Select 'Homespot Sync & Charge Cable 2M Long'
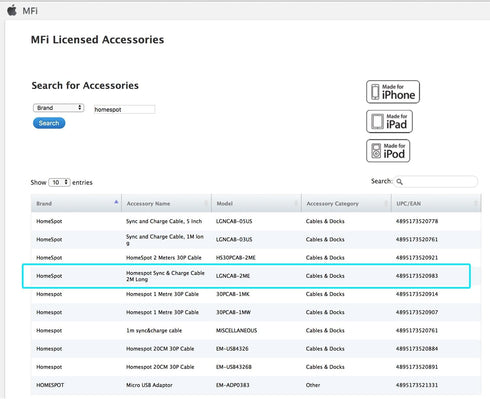 coord(165,276)
